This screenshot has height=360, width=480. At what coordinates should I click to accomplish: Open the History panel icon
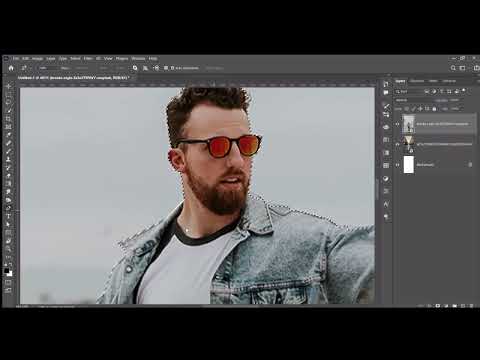(x=386, y=84)
